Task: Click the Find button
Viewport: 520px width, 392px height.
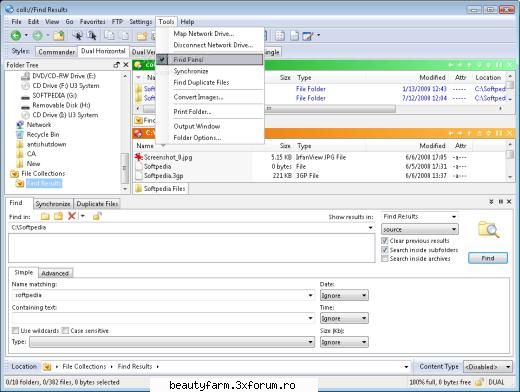Action: click(x=488, y=258)
